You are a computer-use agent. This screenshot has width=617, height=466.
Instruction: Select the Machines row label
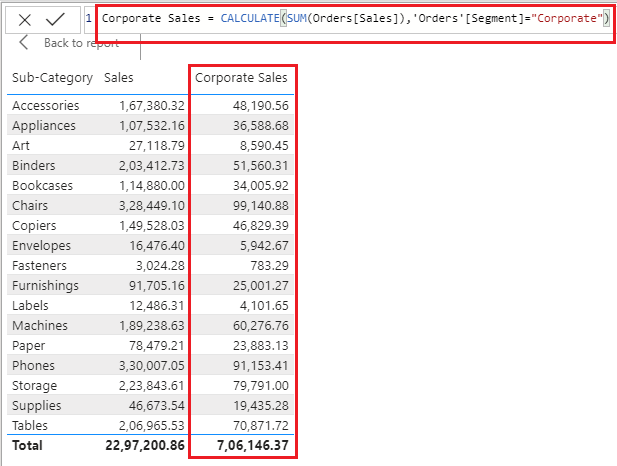[x=40, y=325]
